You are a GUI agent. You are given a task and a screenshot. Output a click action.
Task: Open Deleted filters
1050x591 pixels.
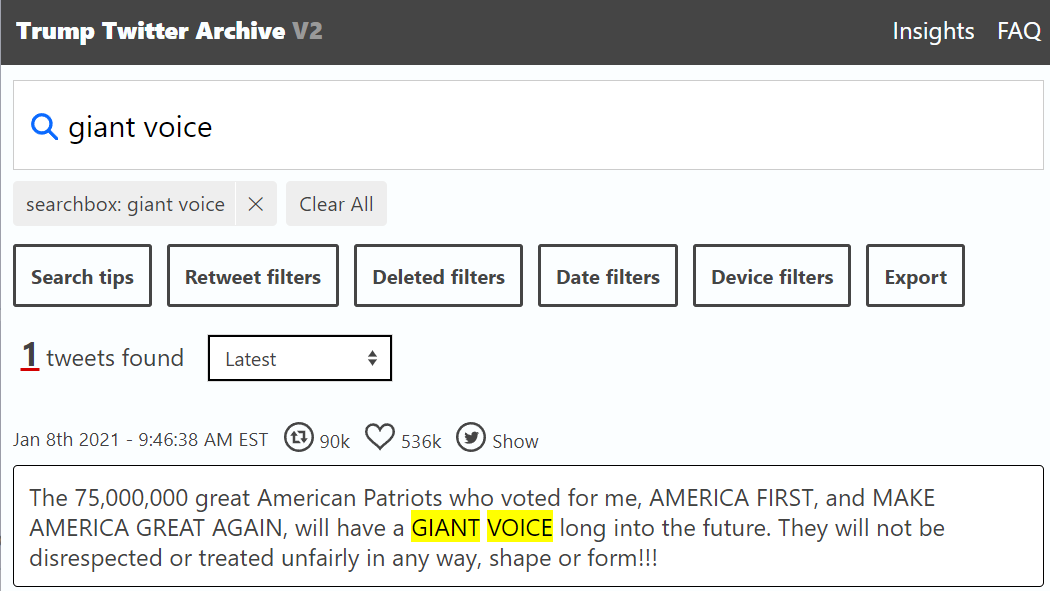point(439,276)
